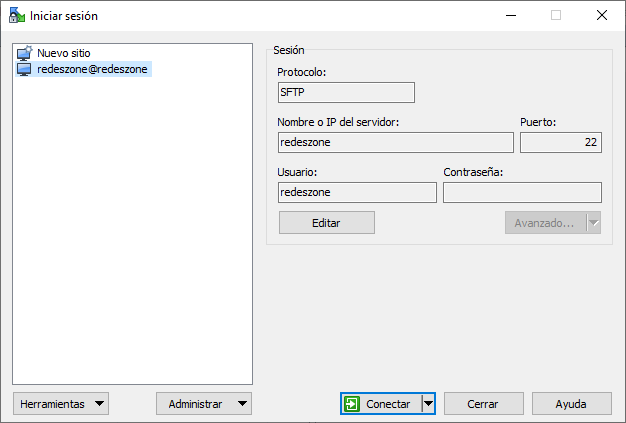Screen dimensions: 626x423
Task: Click the Ayuda button
Action: point(571,404)
